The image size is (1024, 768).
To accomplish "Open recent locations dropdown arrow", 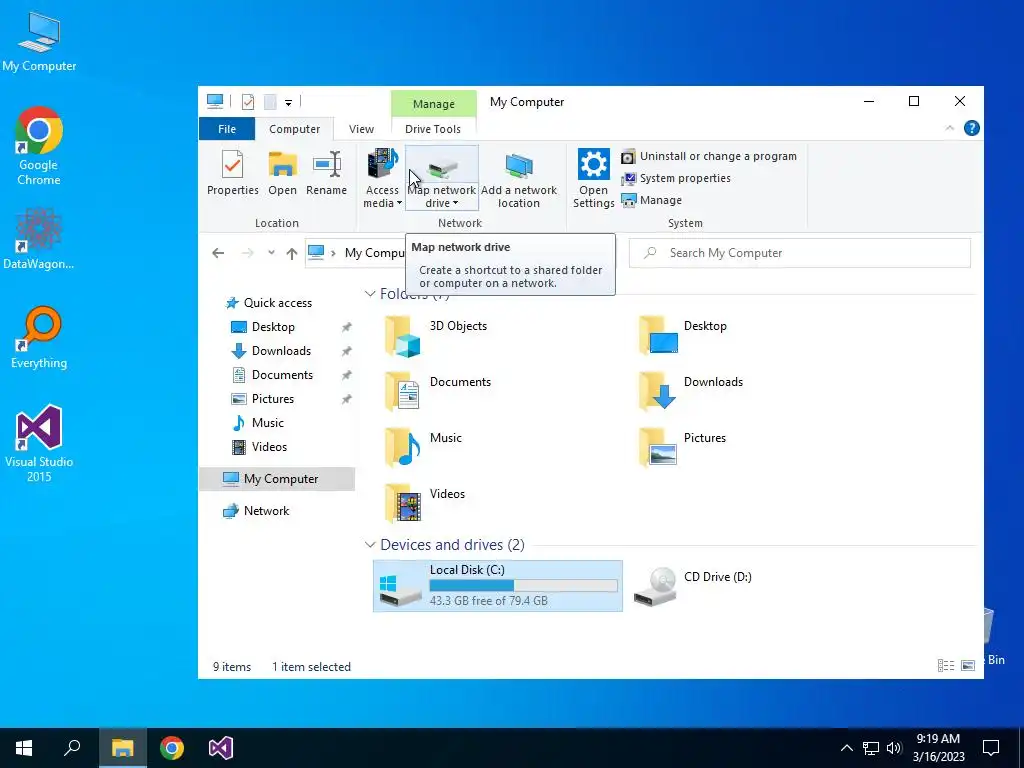I will click(271, 253).
